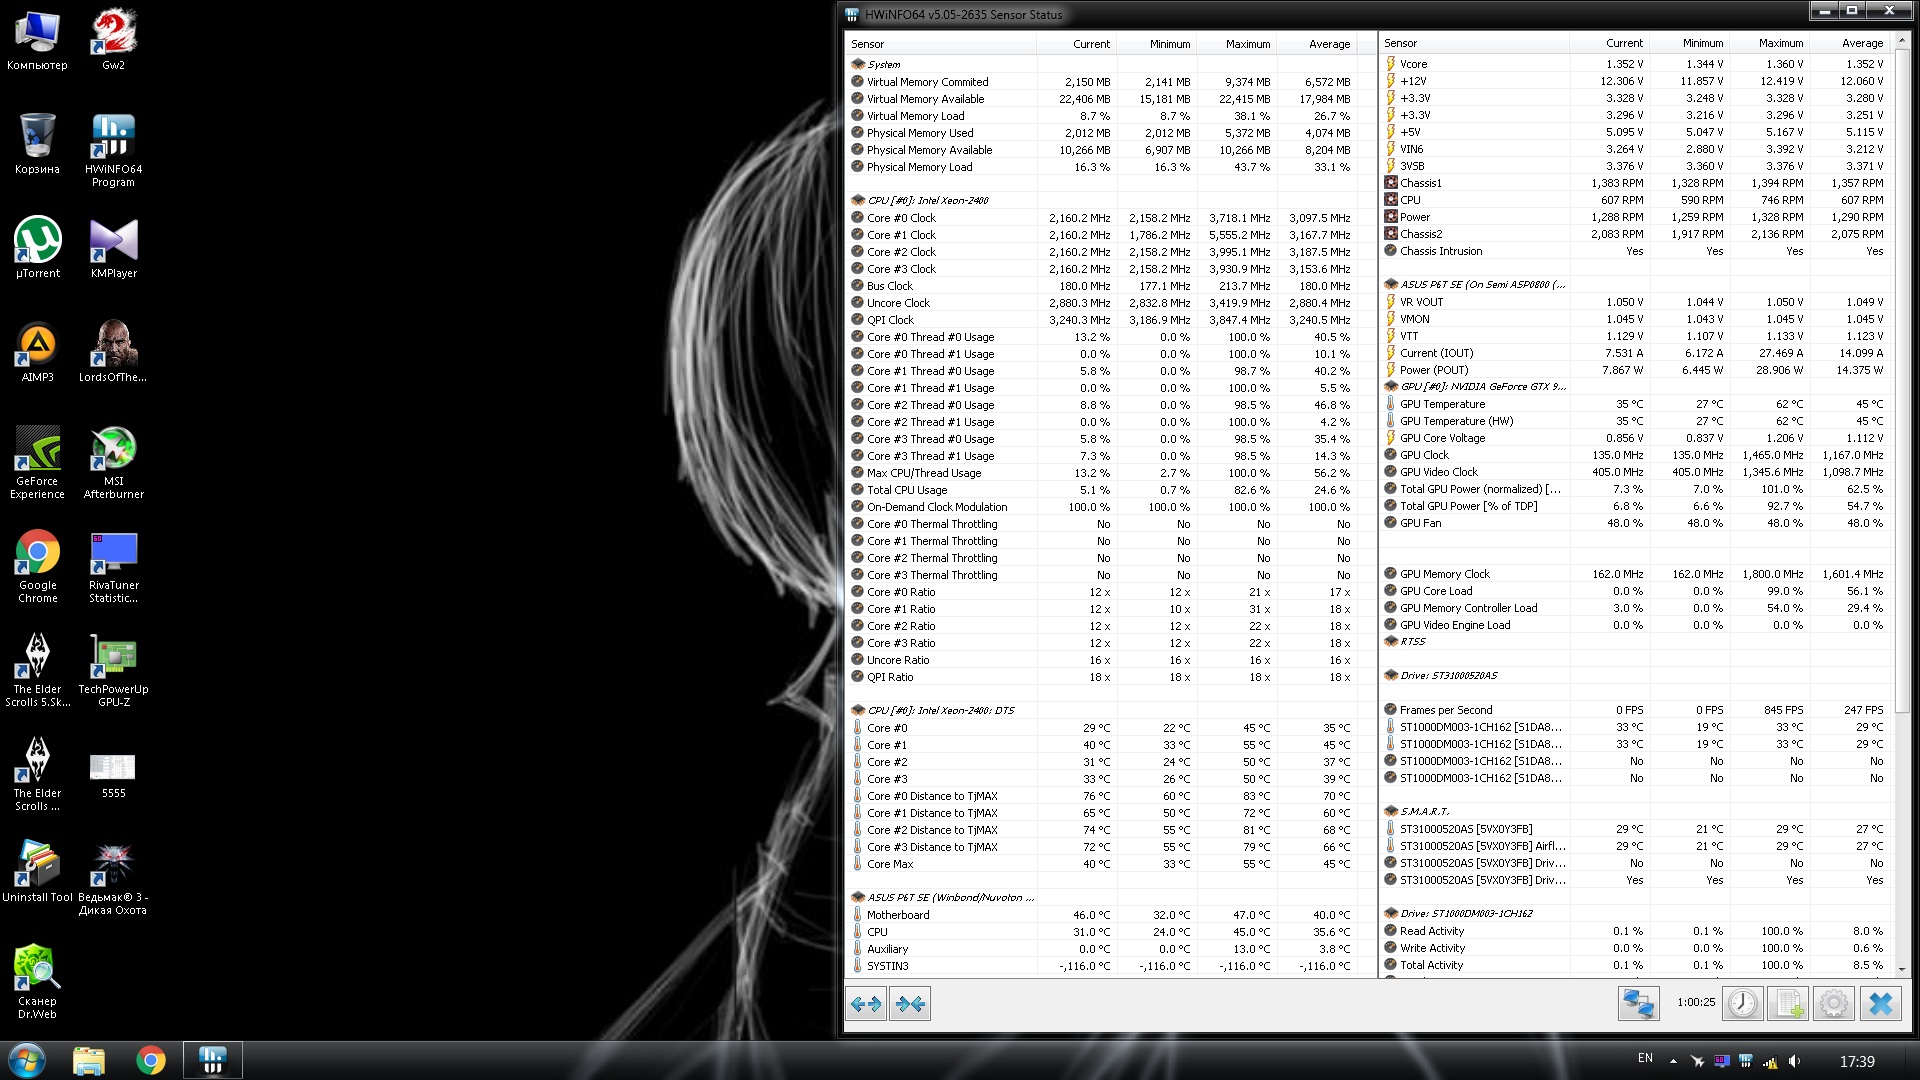Open HWiNFO64 Program desktop shortcut
Image resolution: width=1920 pixels, height=1080 pixels.
click(x=113, y=150)
